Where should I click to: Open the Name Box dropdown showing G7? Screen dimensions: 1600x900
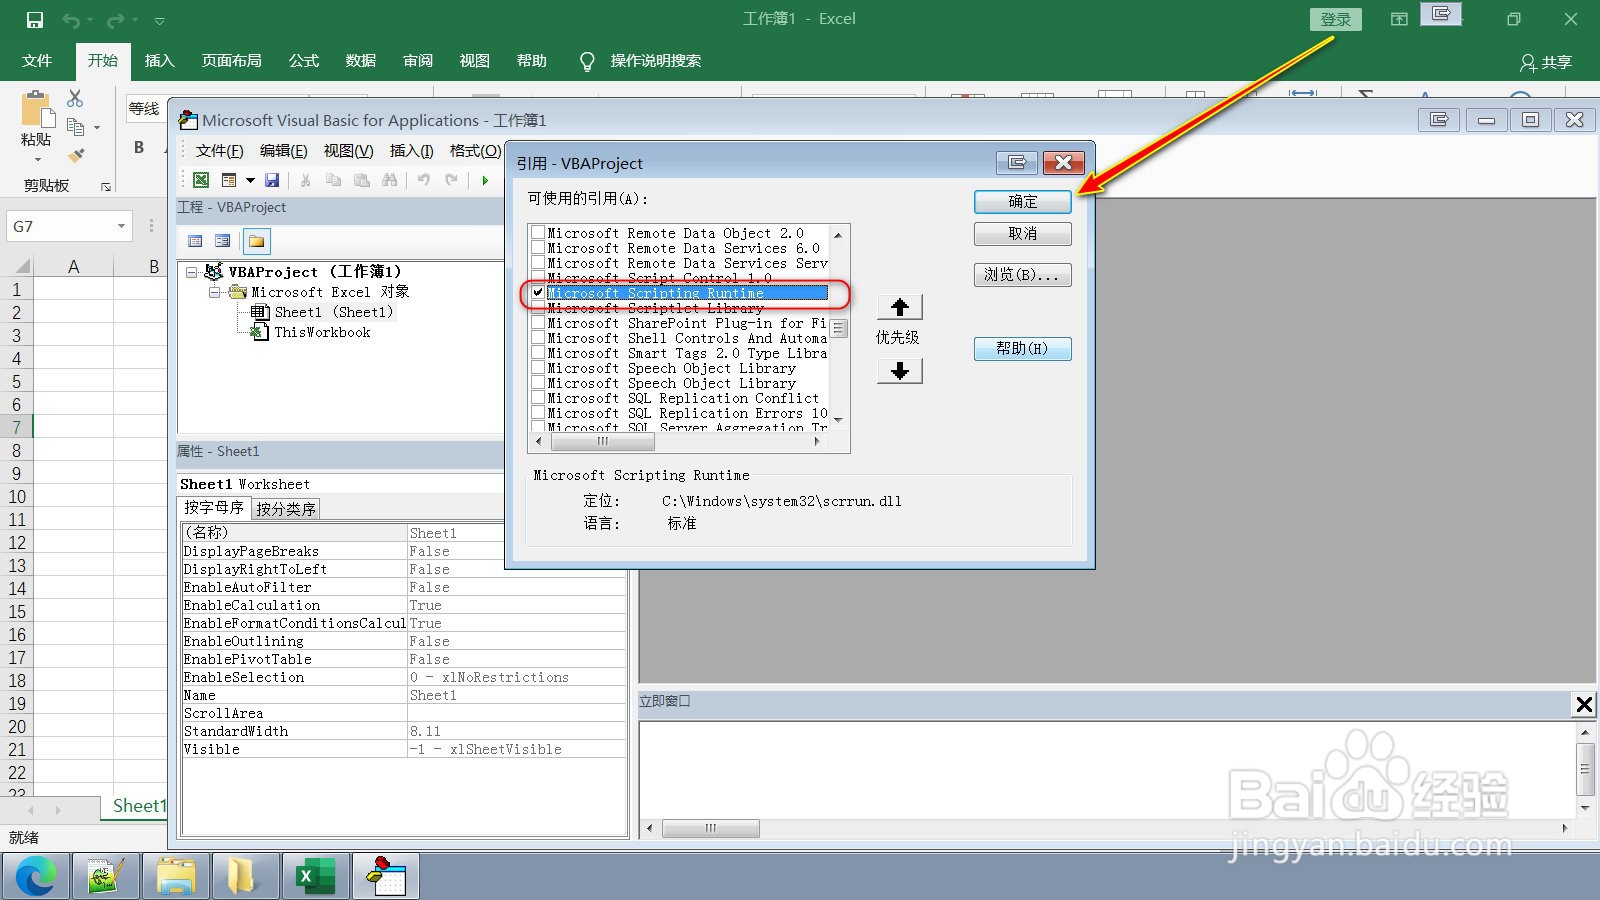(121, 227)
